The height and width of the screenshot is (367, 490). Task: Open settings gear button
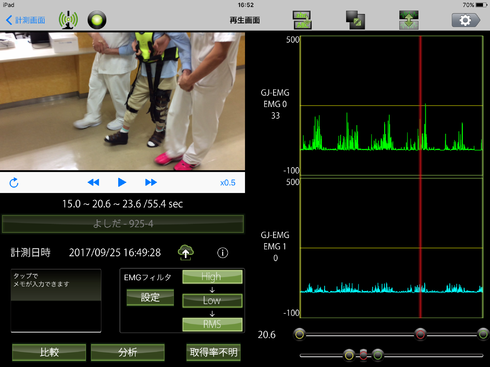pos(466,20)
